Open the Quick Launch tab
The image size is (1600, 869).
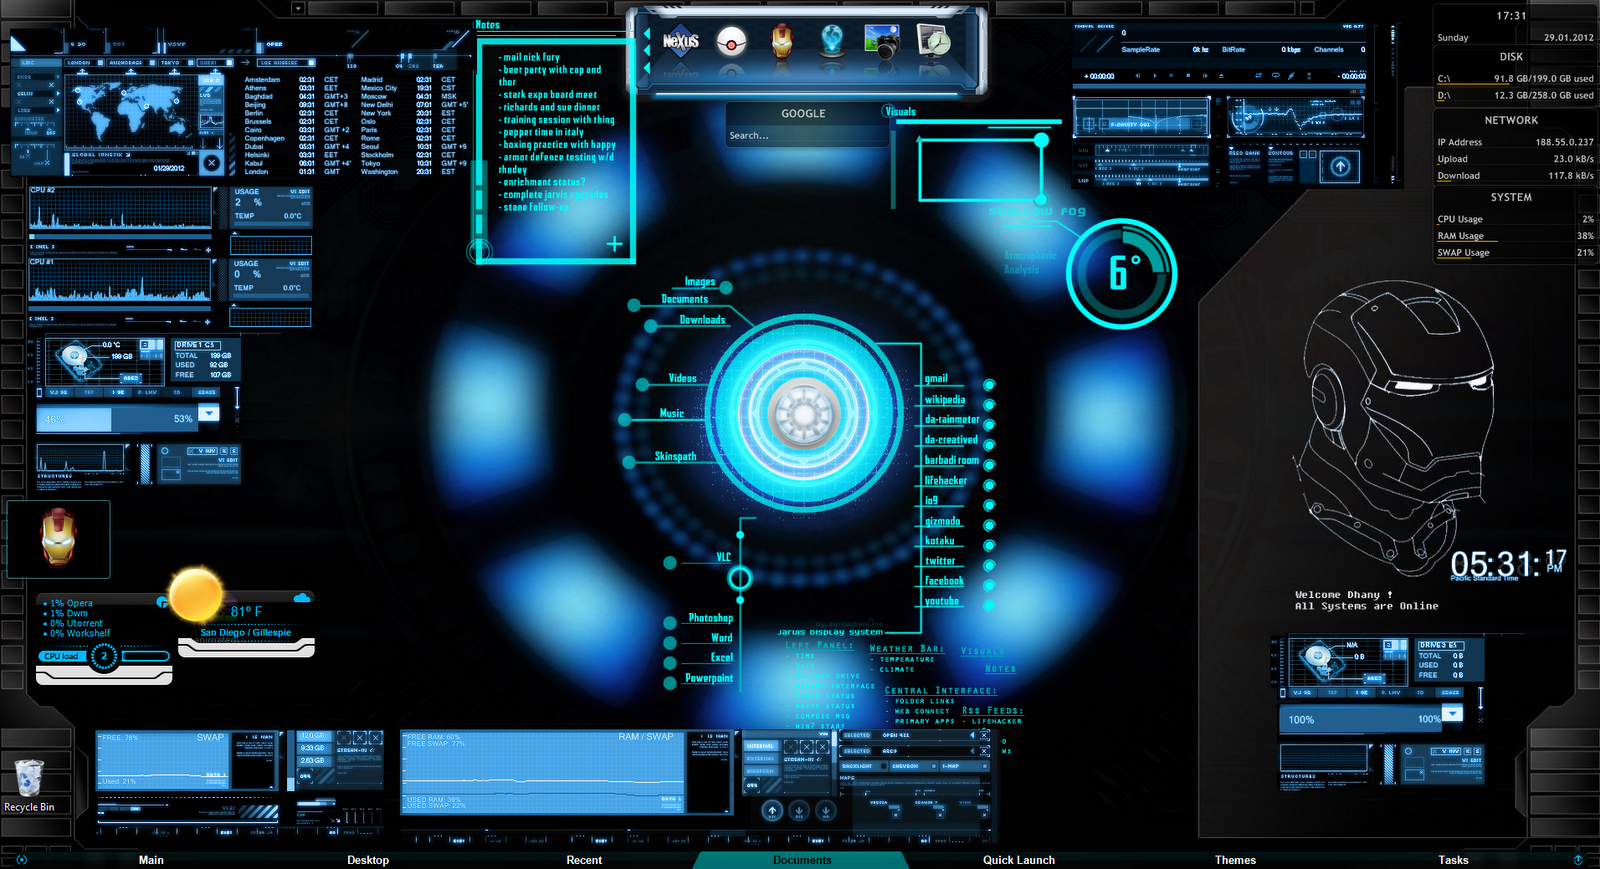1019,860
